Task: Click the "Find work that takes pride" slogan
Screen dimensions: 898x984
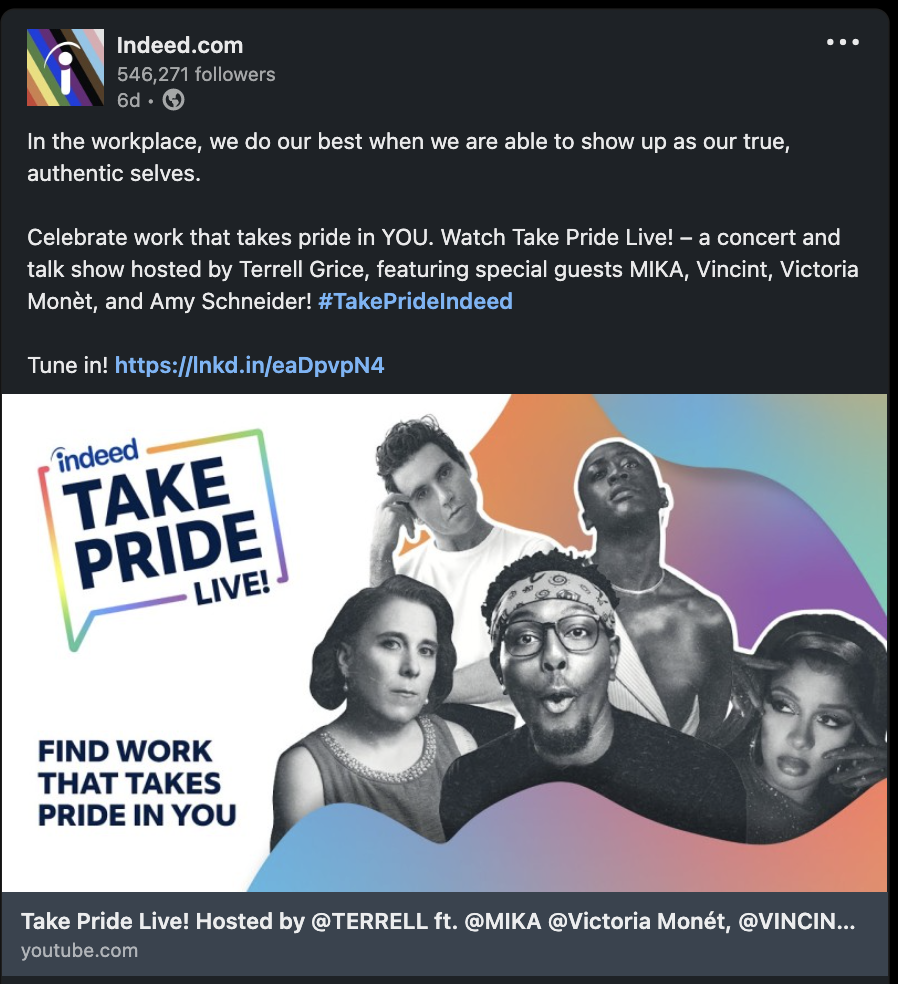Action: 136,783
